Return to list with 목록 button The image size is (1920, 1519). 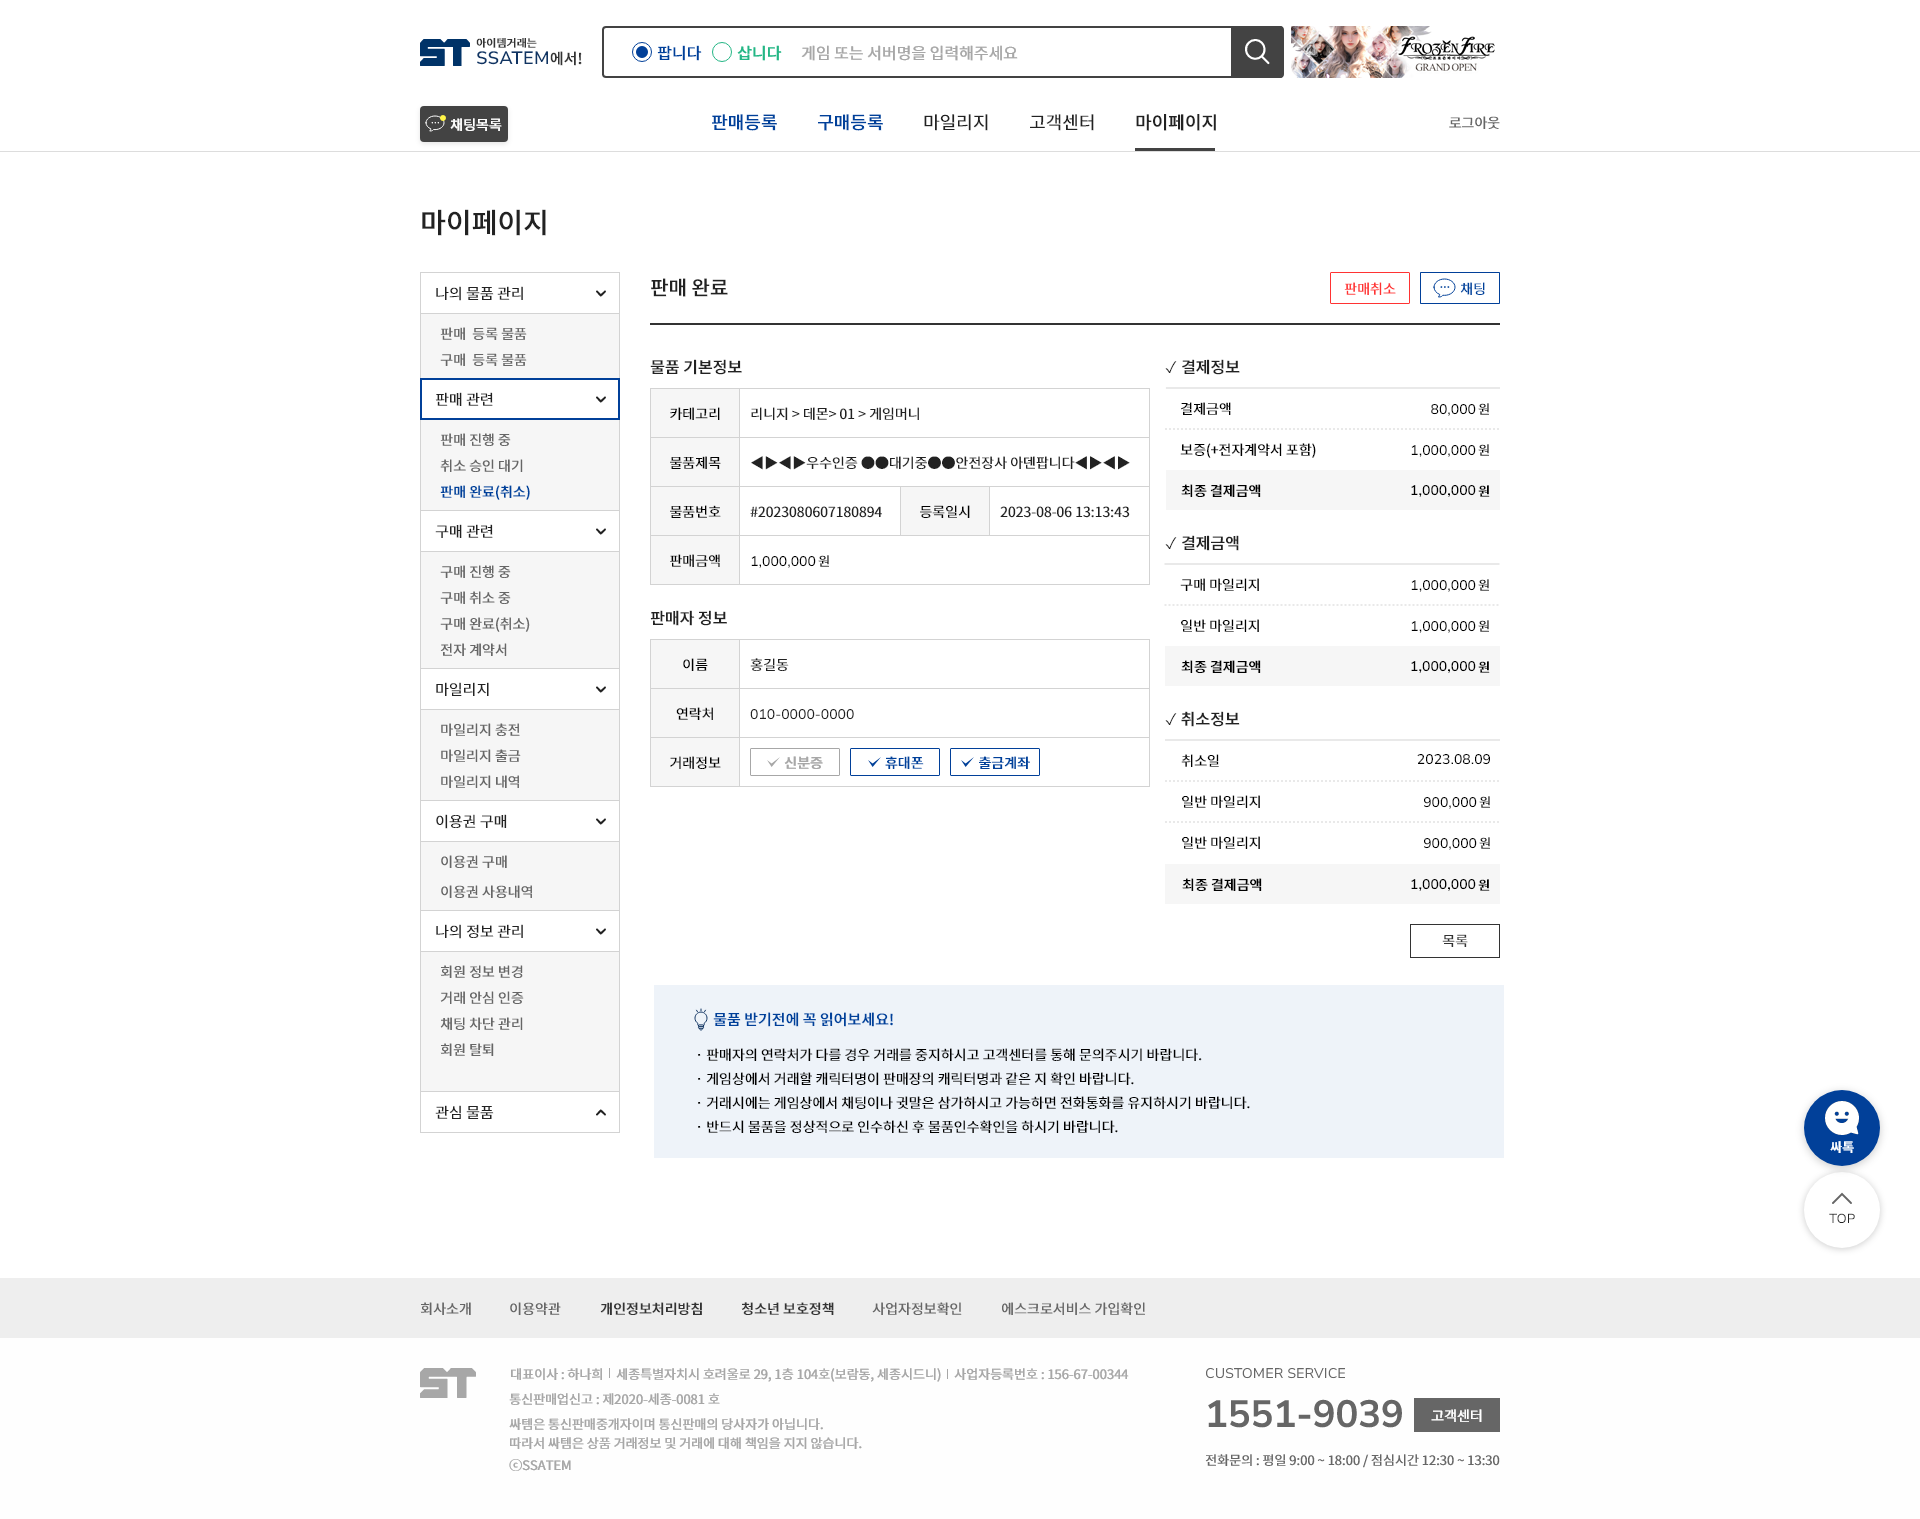(x=1455, y=941)
